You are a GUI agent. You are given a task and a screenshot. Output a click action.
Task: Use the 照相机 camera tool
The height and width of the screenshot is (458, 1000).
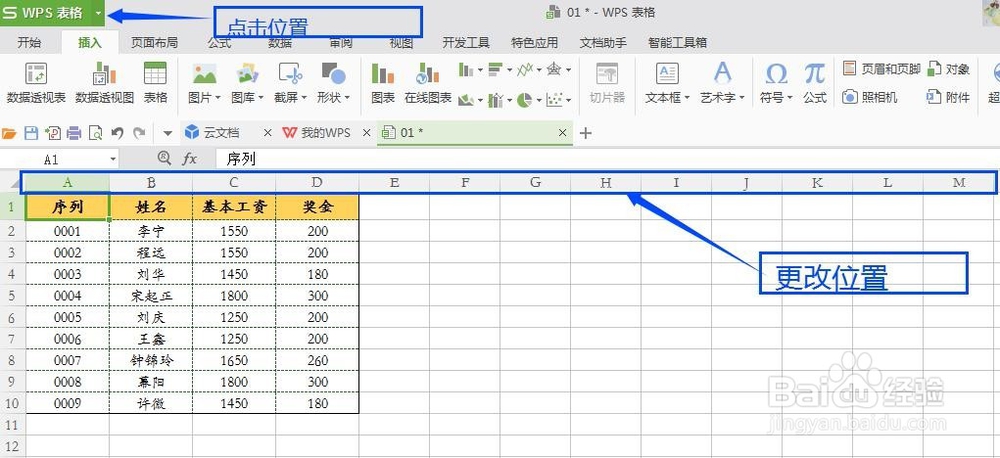(870, 97)
